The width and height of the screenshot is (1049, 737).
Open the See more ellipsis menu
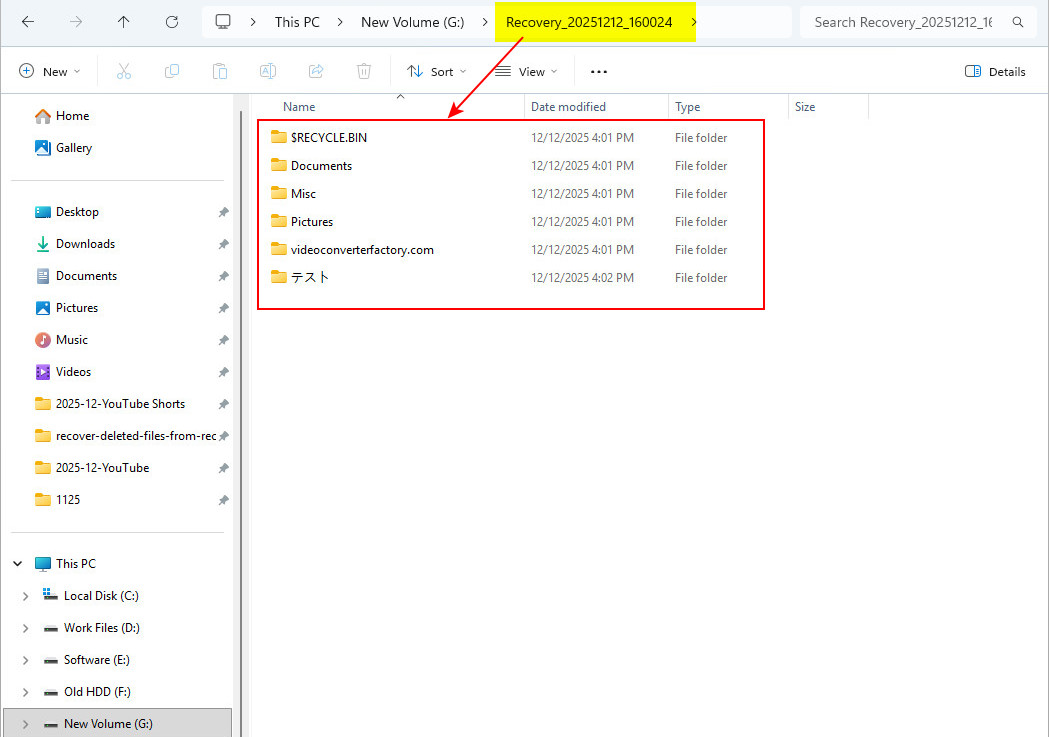[x=598, y=71]
